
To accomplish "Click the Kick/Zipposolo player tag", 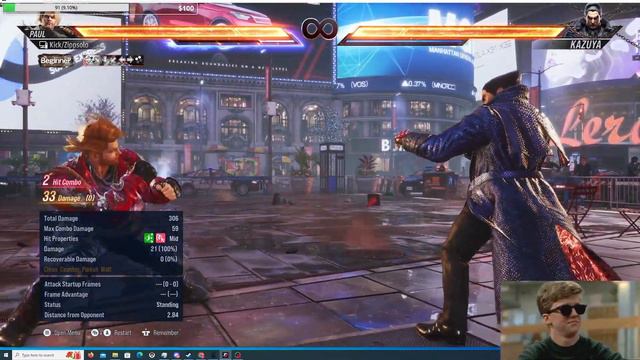I will (69, 45).
